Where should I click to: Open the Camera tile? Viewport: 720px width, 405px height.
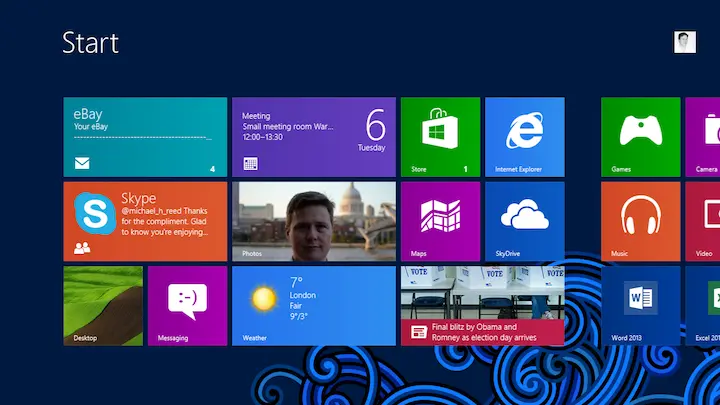point(706,136)
